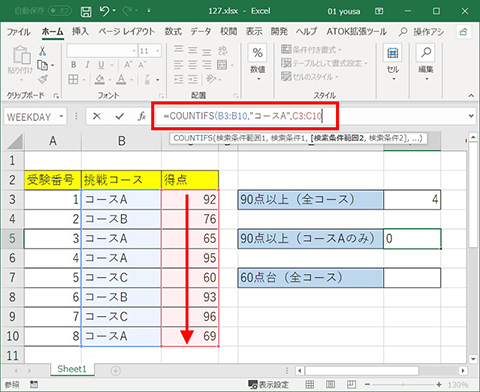The image size is (480, 392).
Task: Click 表示設定 in the status bar
Action: (x=269, y=385)
